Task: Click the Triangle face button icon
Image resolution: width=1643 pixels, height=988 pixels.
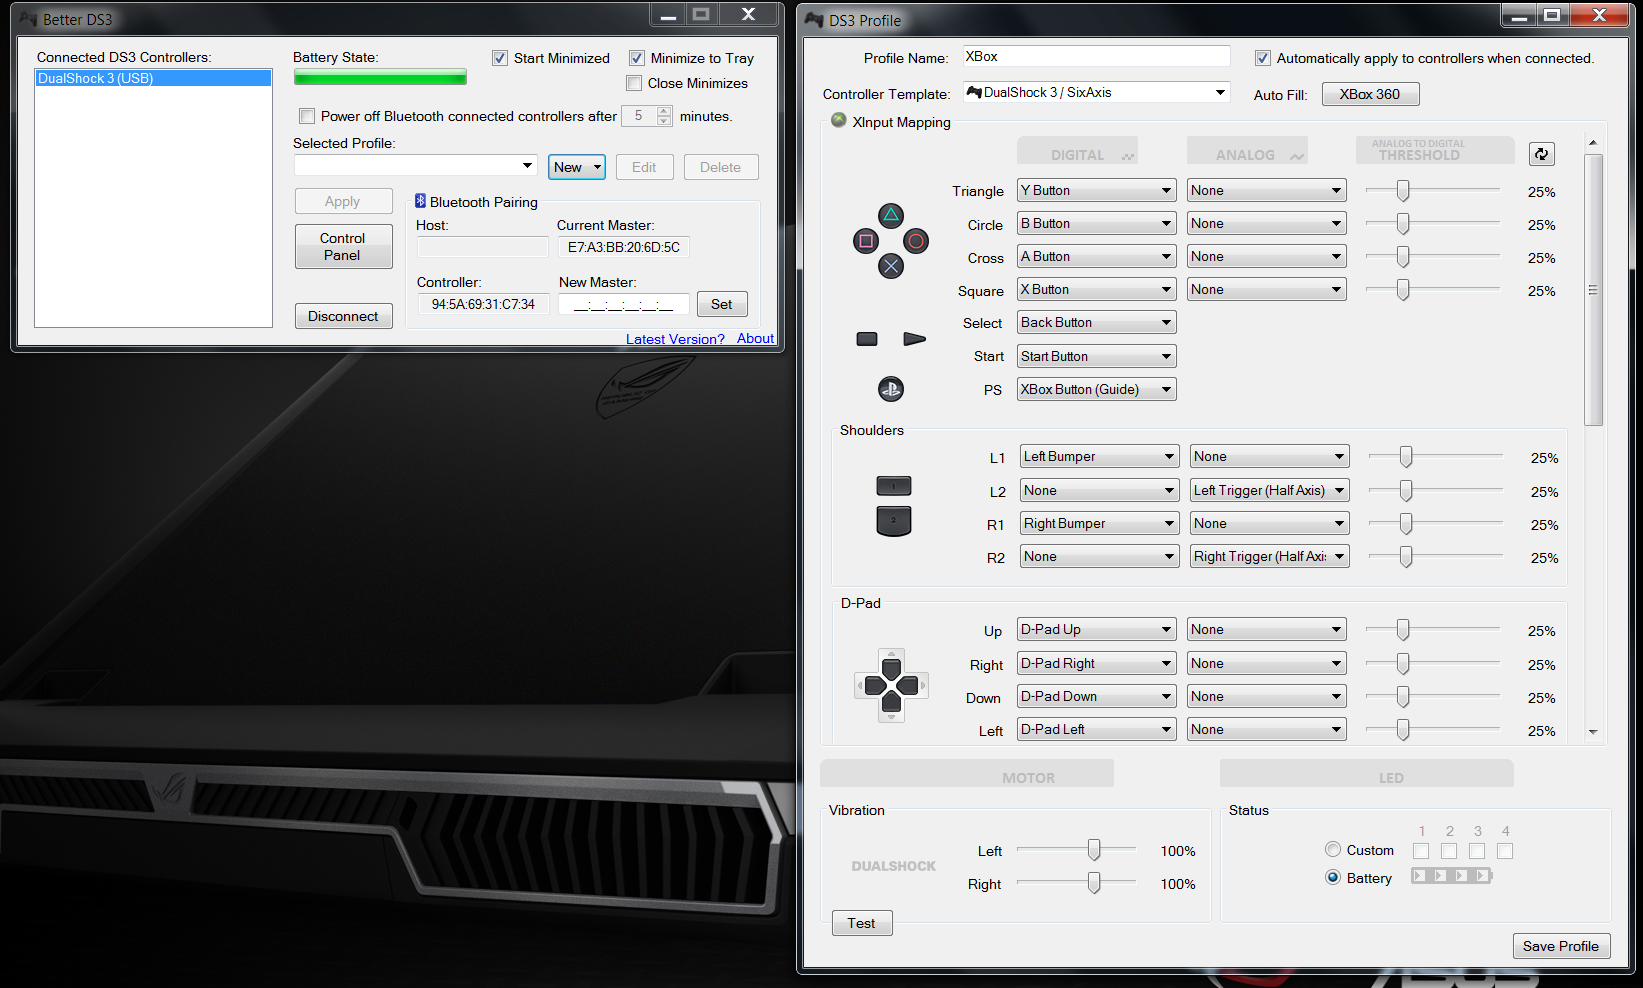Action: 891,215
